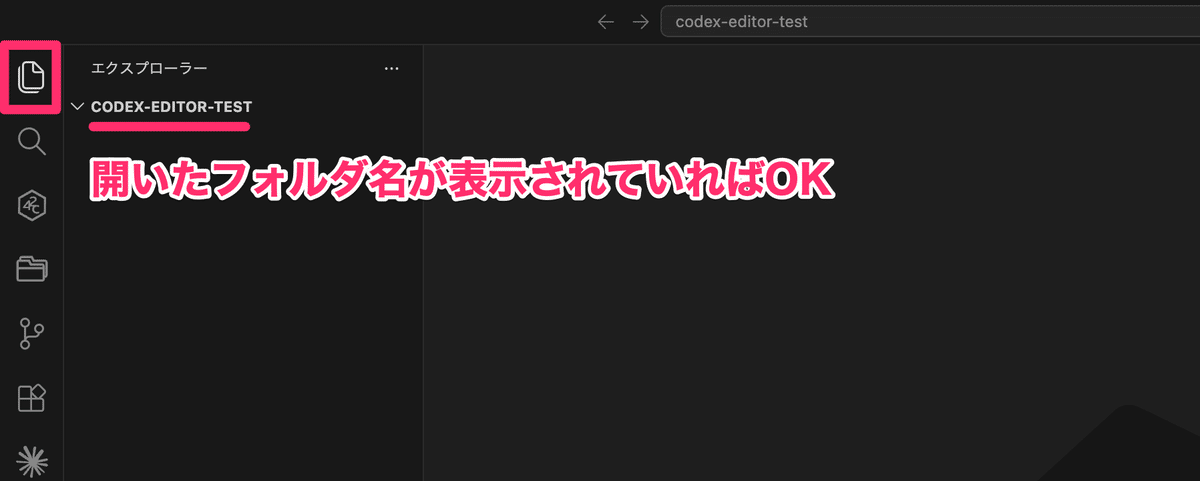Click the codex-editor-test command center field
1200x481 pixels.
(930, 21)
